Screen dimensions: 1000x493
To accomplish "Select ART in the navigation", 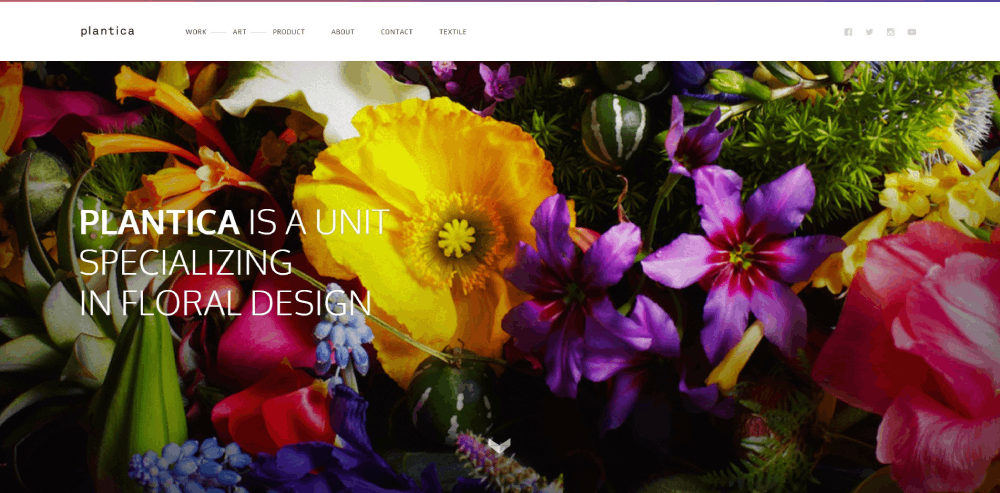I will 239,32.
